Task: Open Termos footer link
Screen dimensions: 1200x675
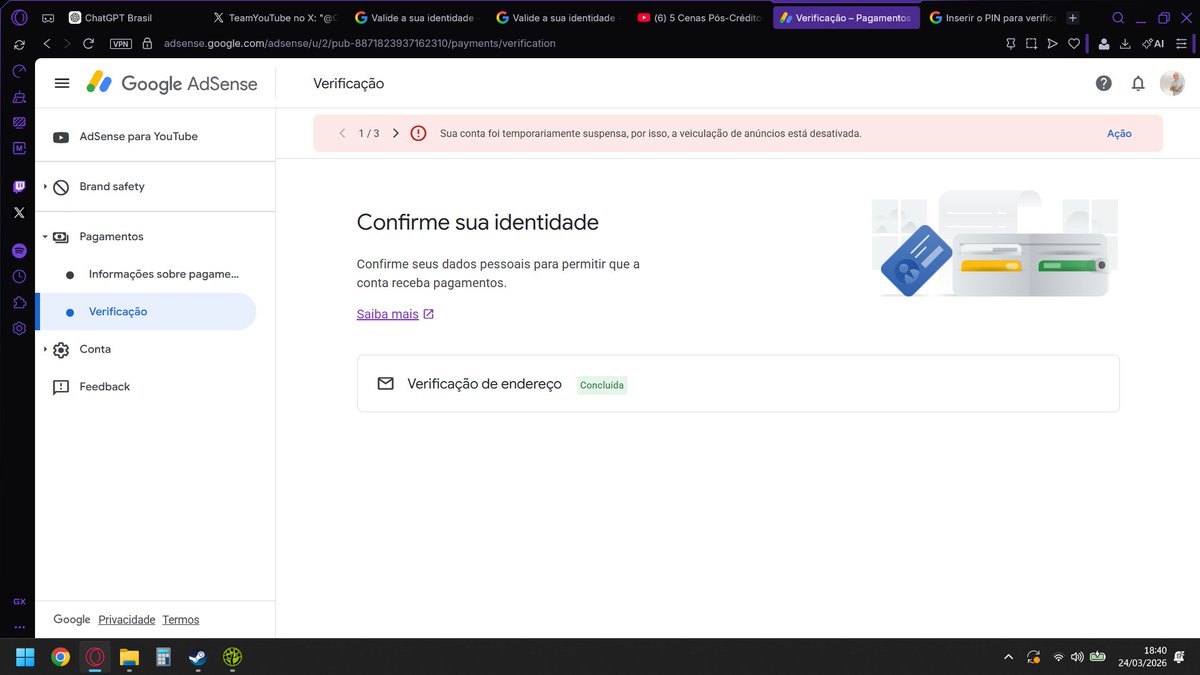Action: (x=181, y=620)
